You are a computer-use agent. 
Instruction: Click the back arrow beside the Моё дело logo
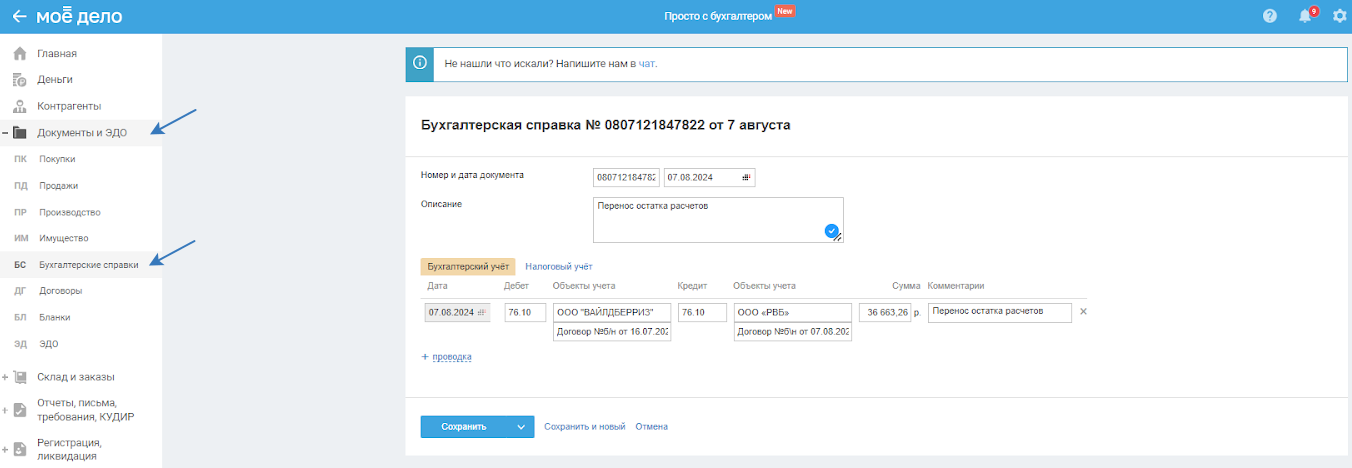point(19,16)
